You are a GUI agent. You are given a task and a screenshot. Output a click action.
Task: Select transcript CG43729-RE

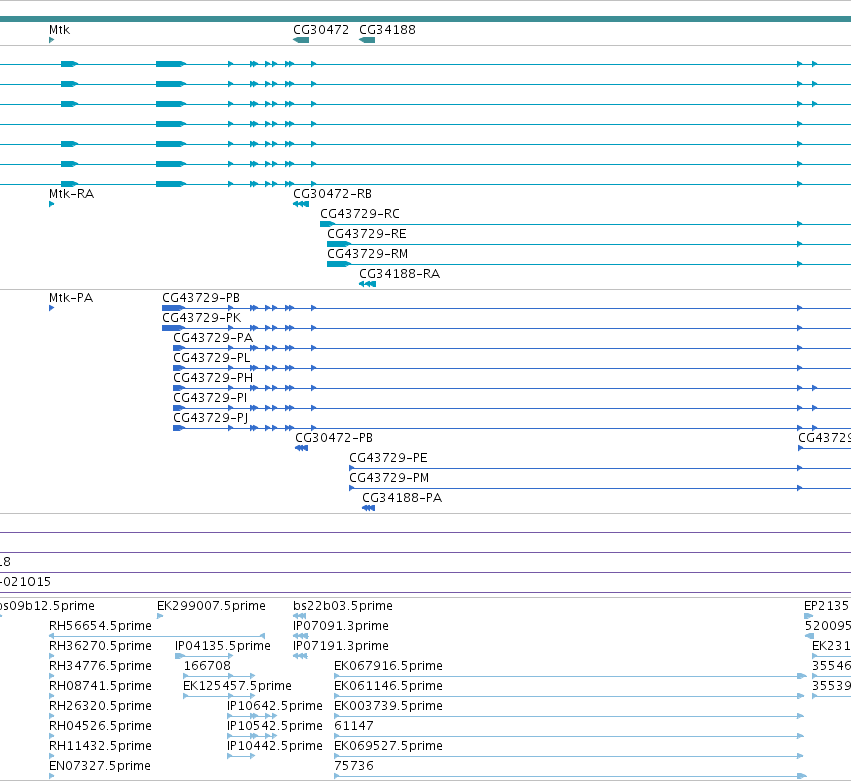coord(366,234)
